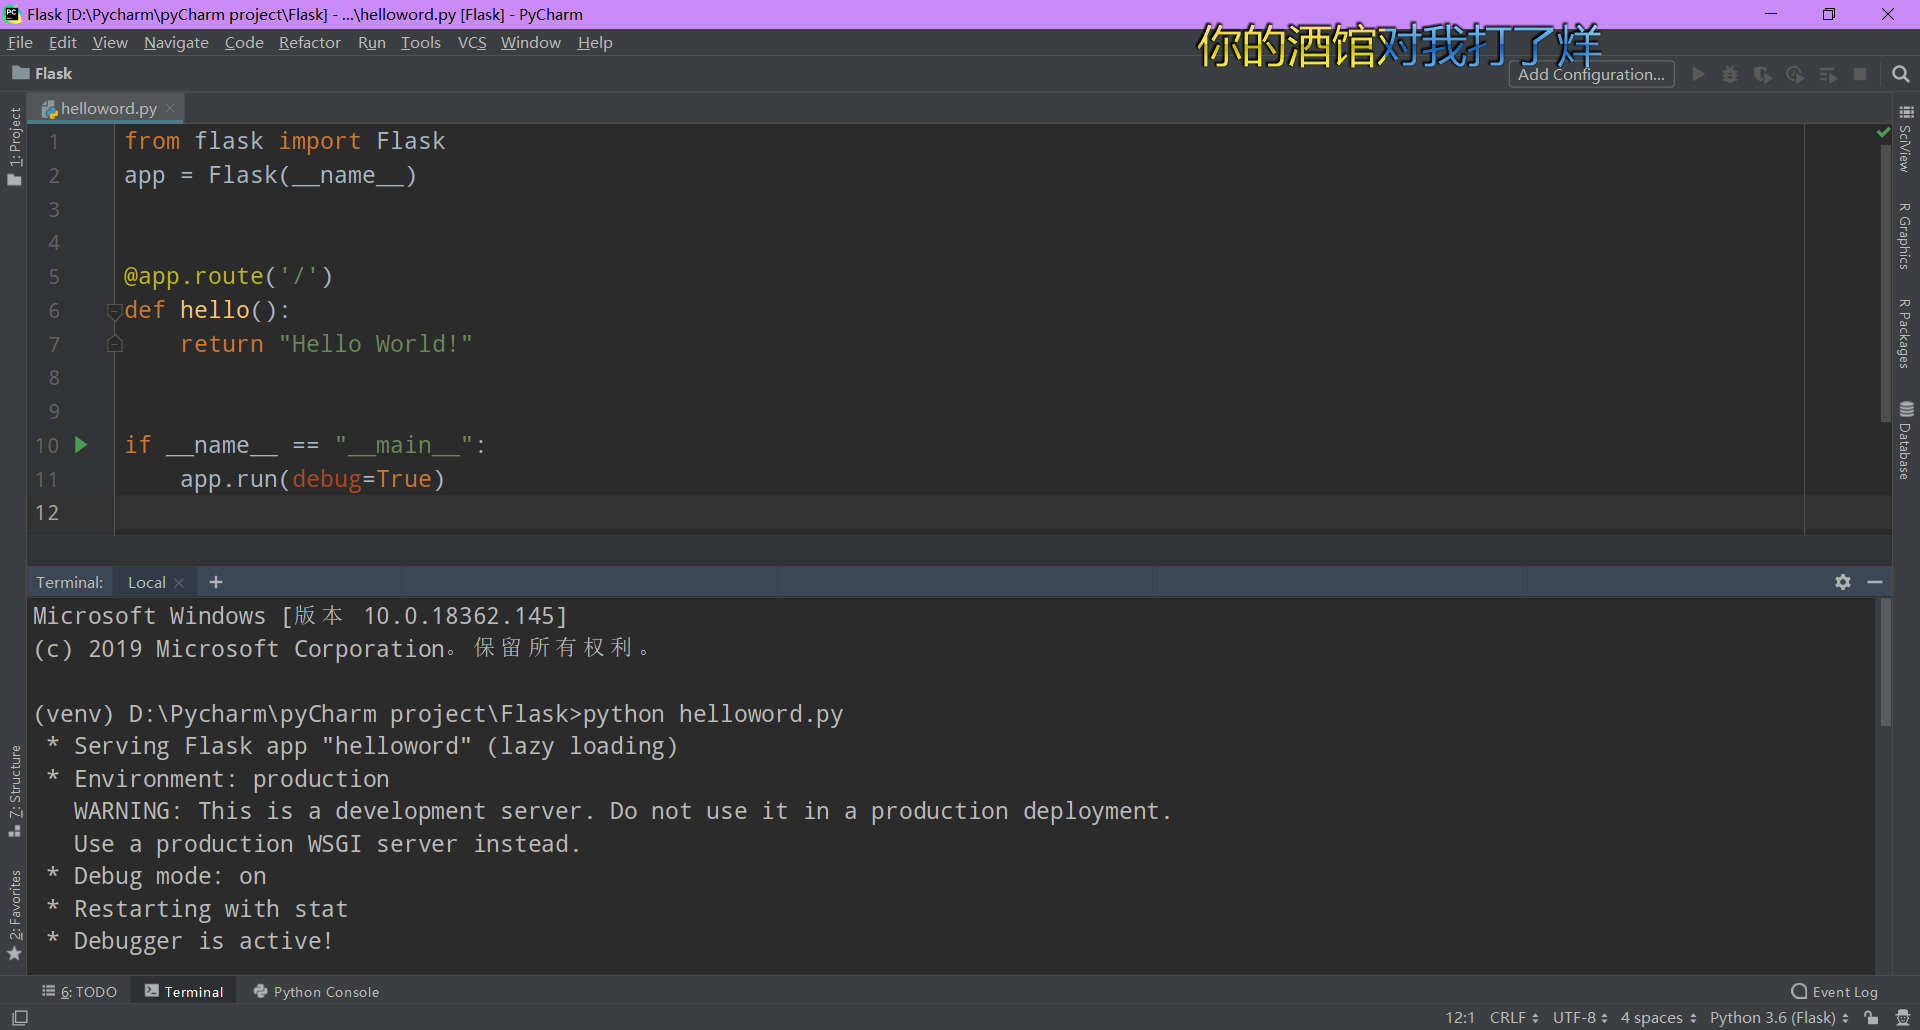Open the Refactor menu
Image resolution: width=1920 pixels, height=1030 pixels.
(310, 42)
